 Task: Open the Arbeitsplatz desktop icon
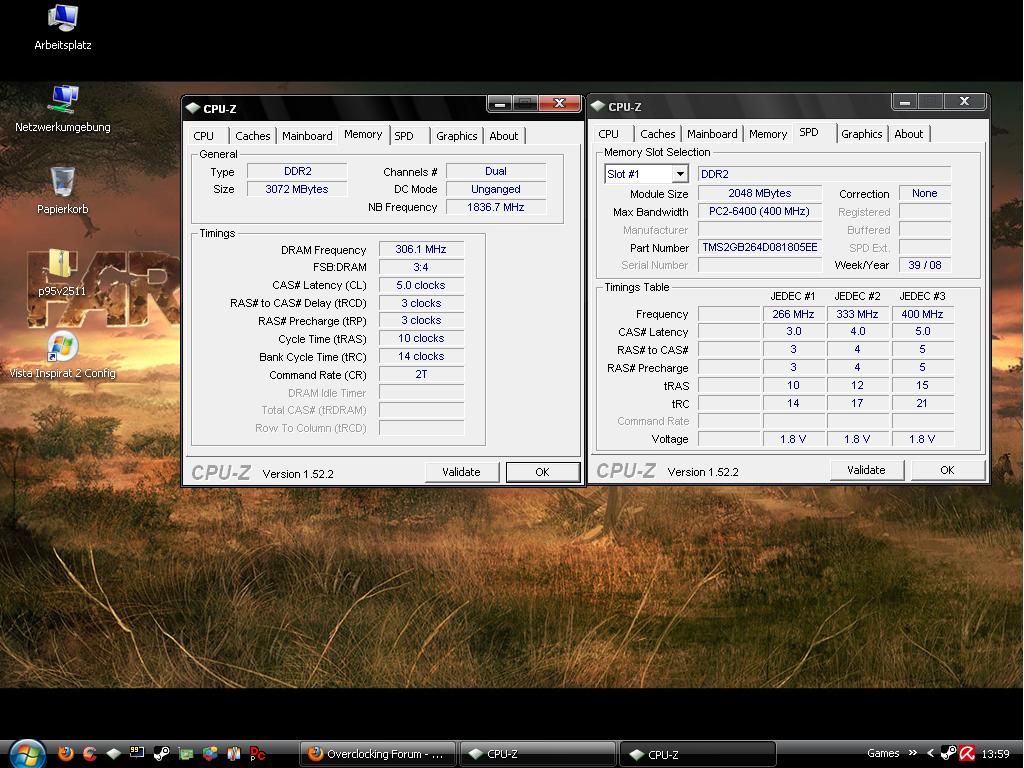[63, 19]
